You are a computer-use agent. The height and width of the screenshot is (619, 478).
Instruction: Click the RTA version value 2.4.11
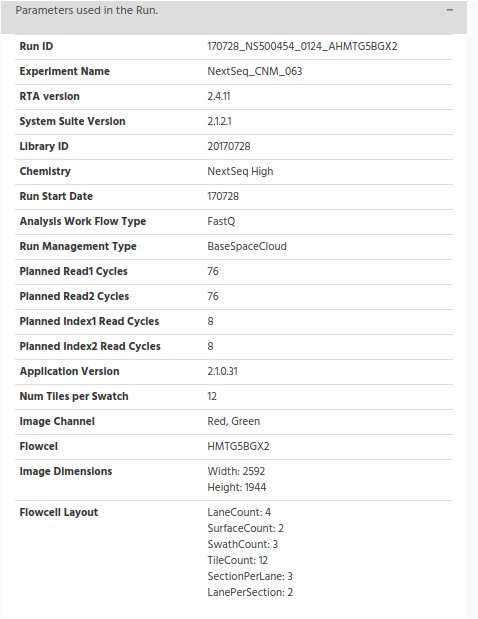click(x=219, y=96)
